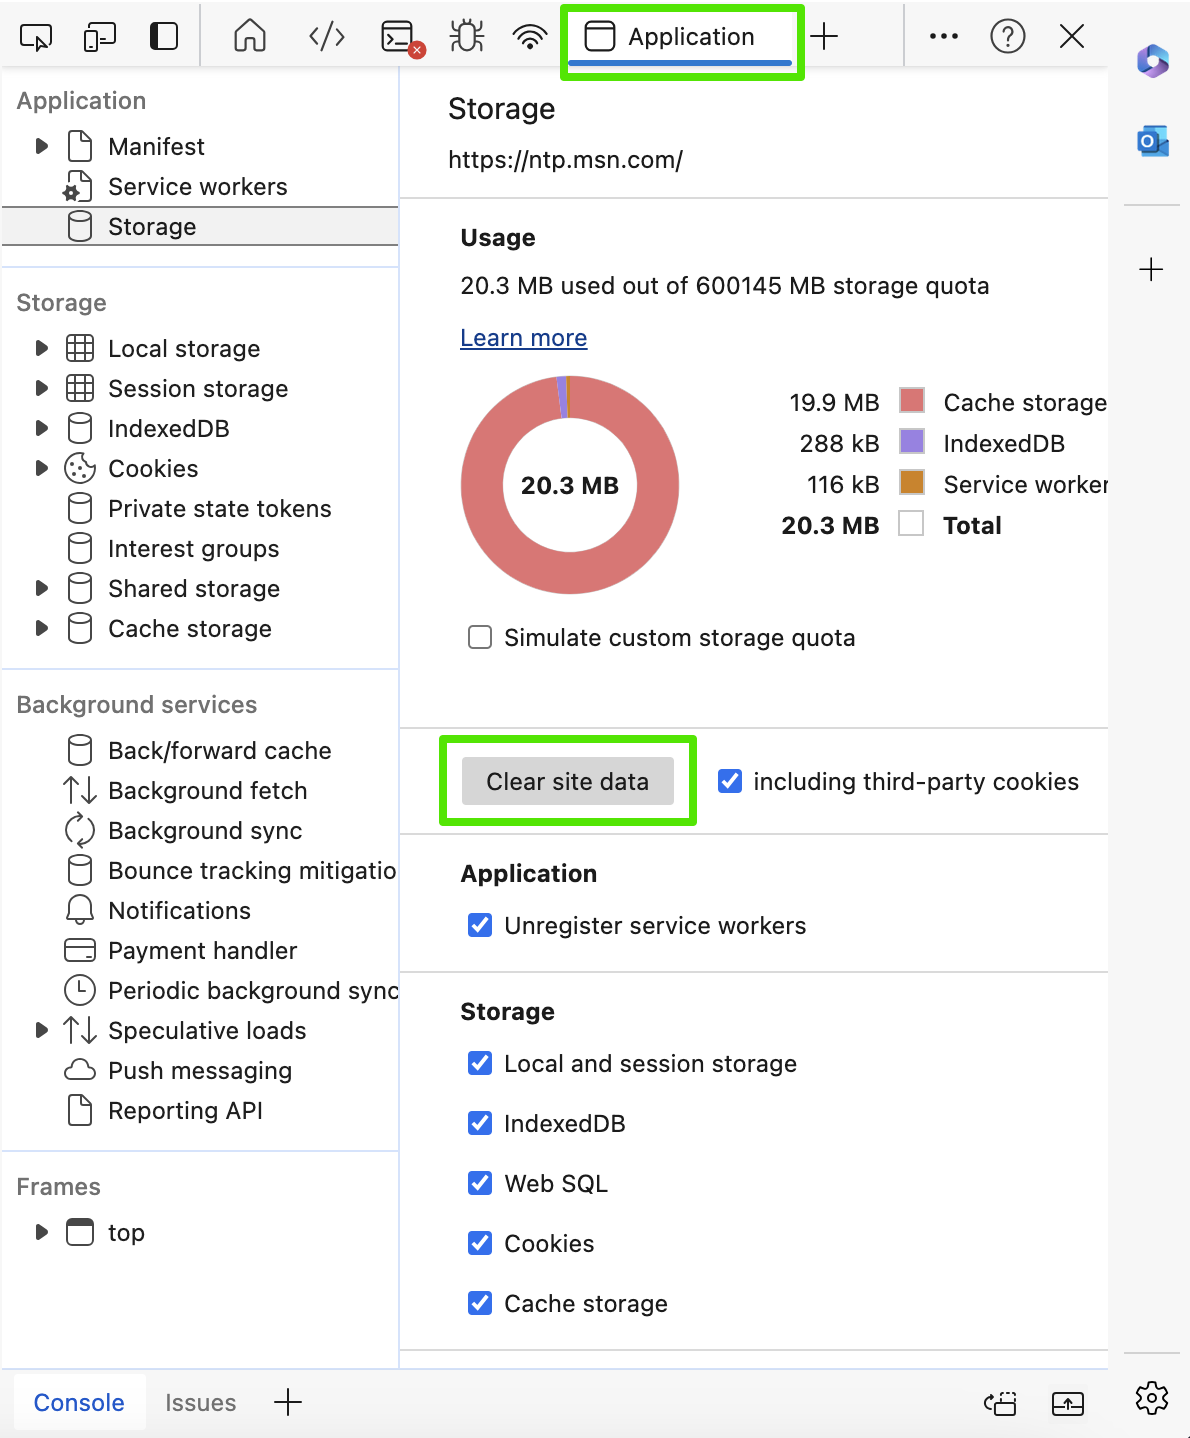Enable Simulate custom storage quota
Image resolution: width=1190 pixels, height=1438 pixels.
tap(480, 637)
